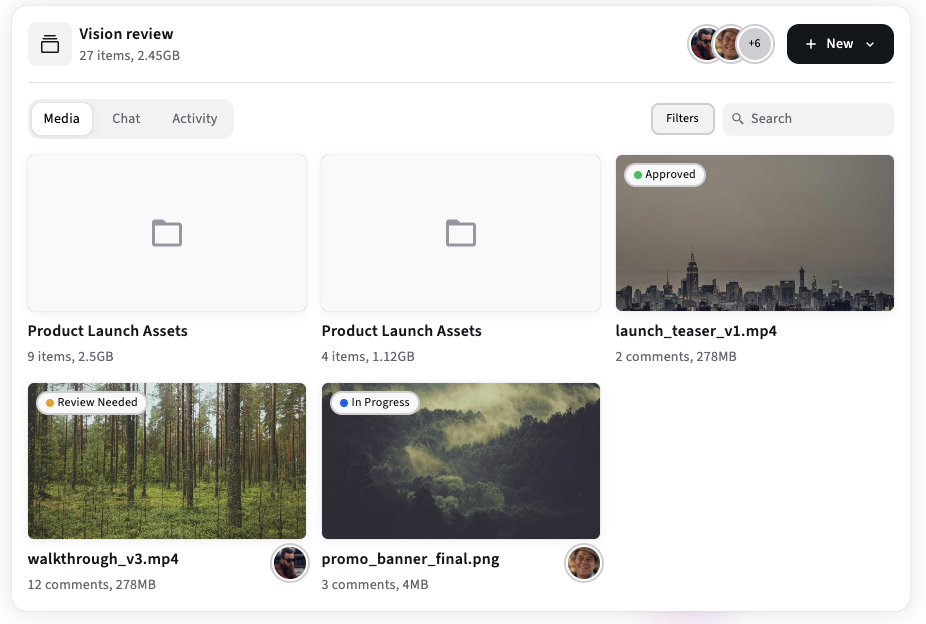Click the orange dot on the Review Needed badge
Image resolution: width=926 pixels, height=624 pixels.
[50, 403]
